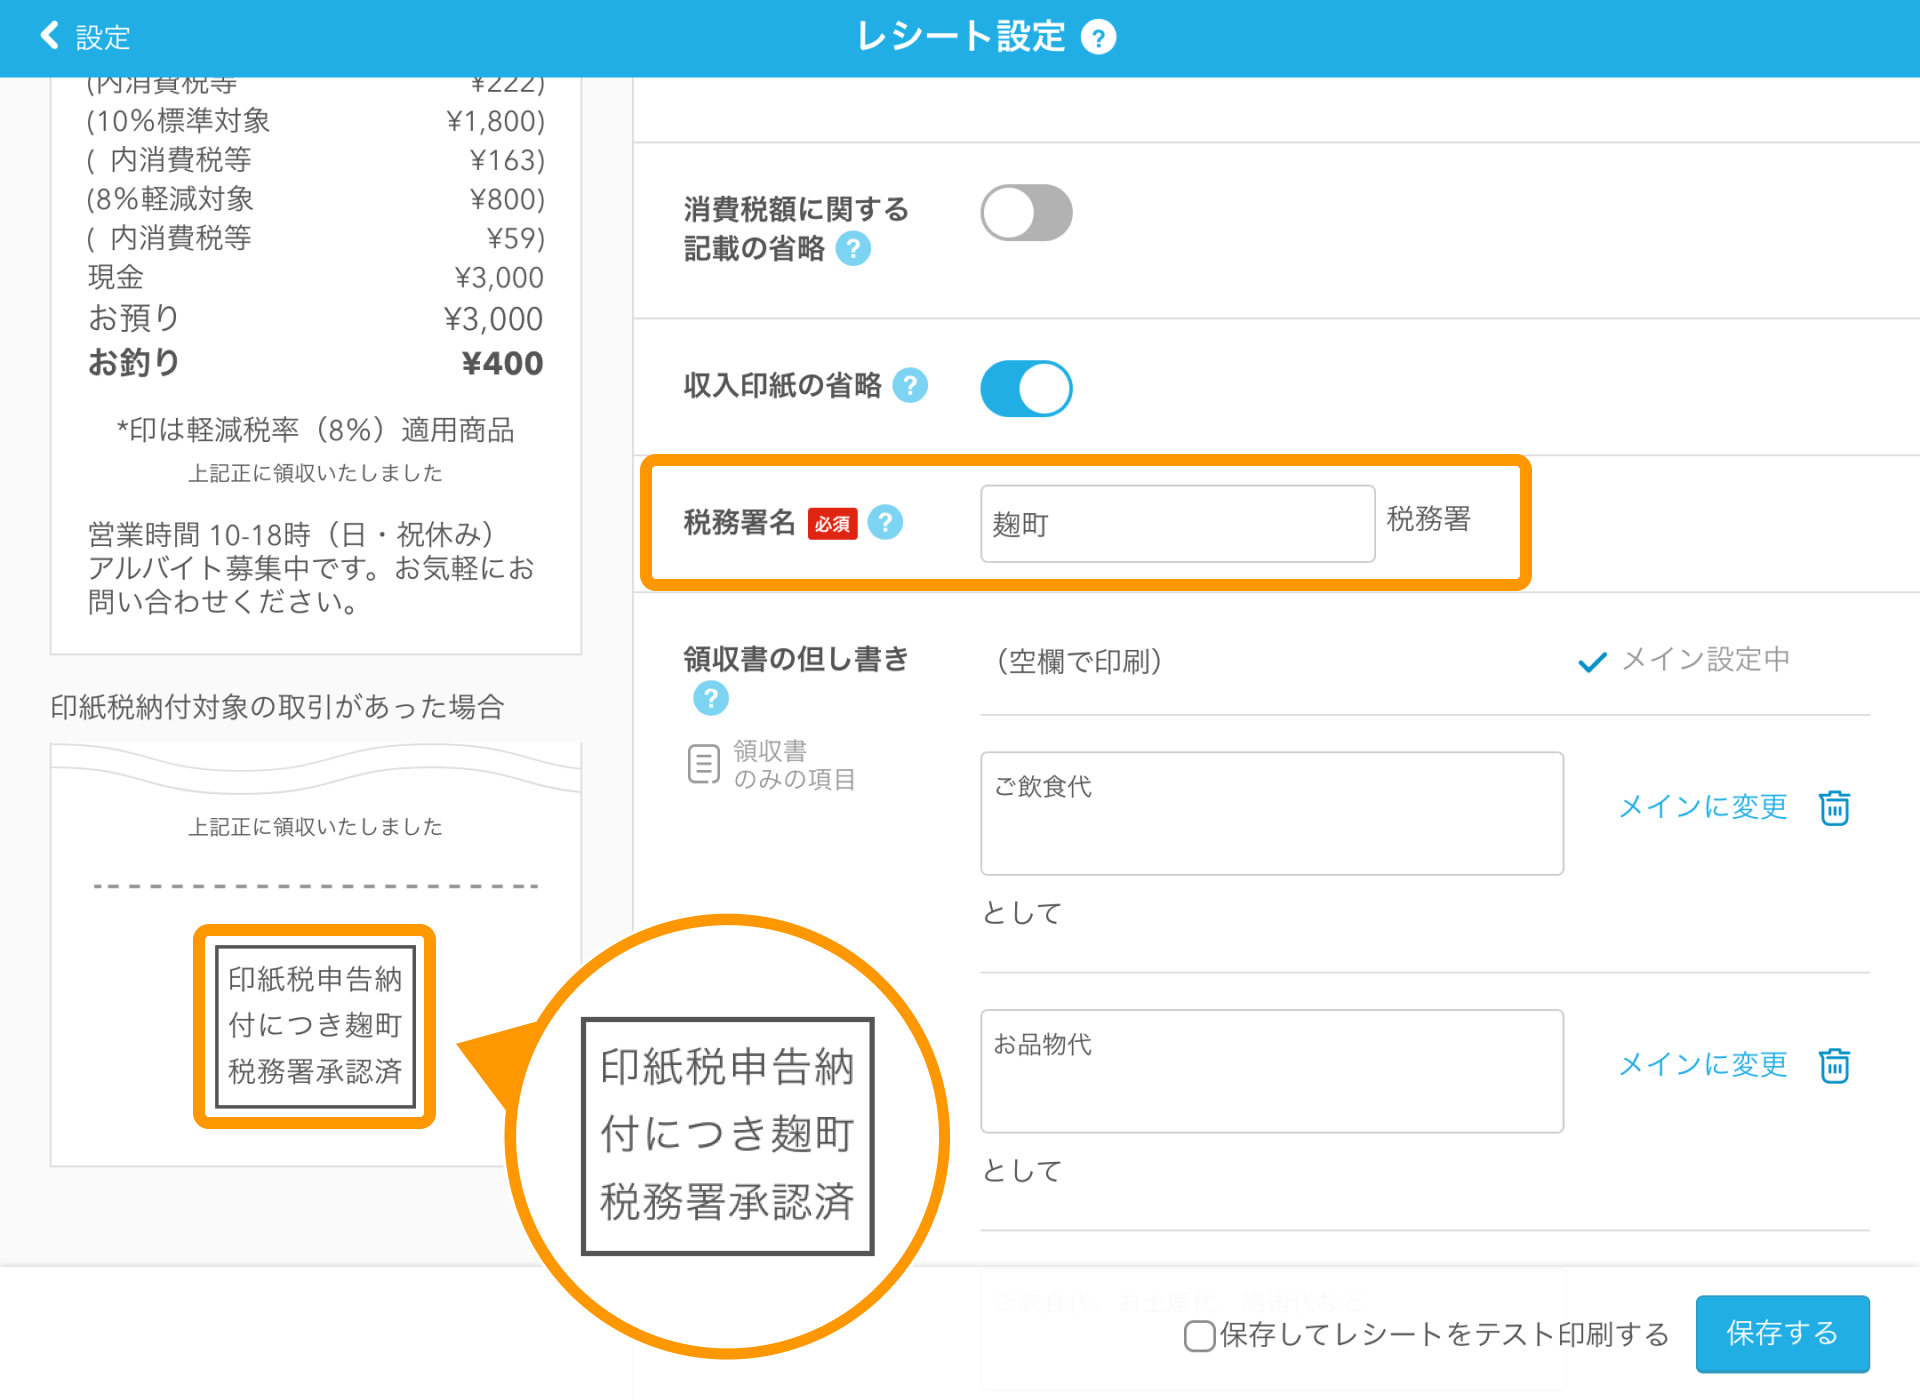Open help for レシート設定 title
The height and width of the screenshot is (1400, 1920).
click(x=1098, y=37)
